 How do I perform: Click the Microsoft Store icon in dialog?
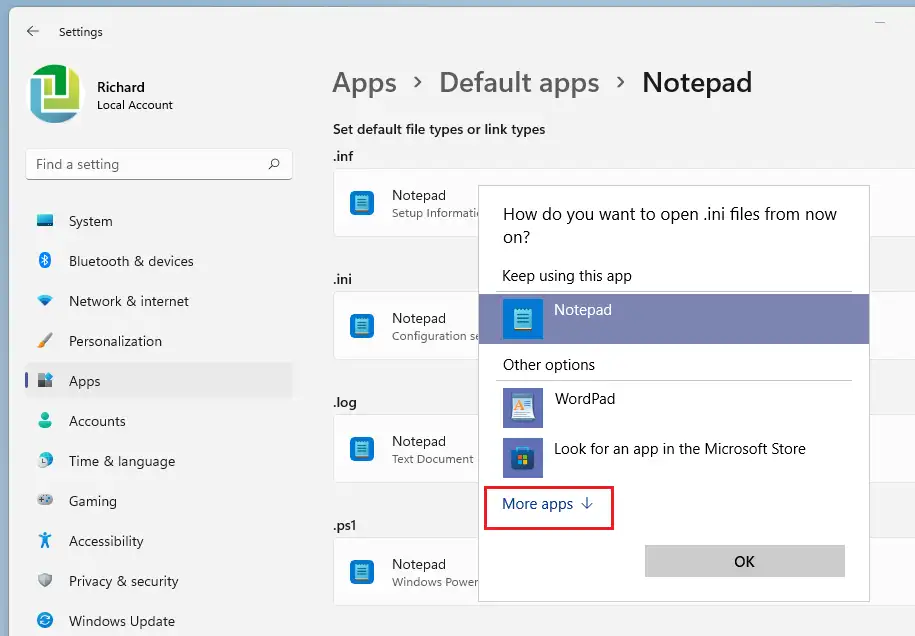coord(523,458)
